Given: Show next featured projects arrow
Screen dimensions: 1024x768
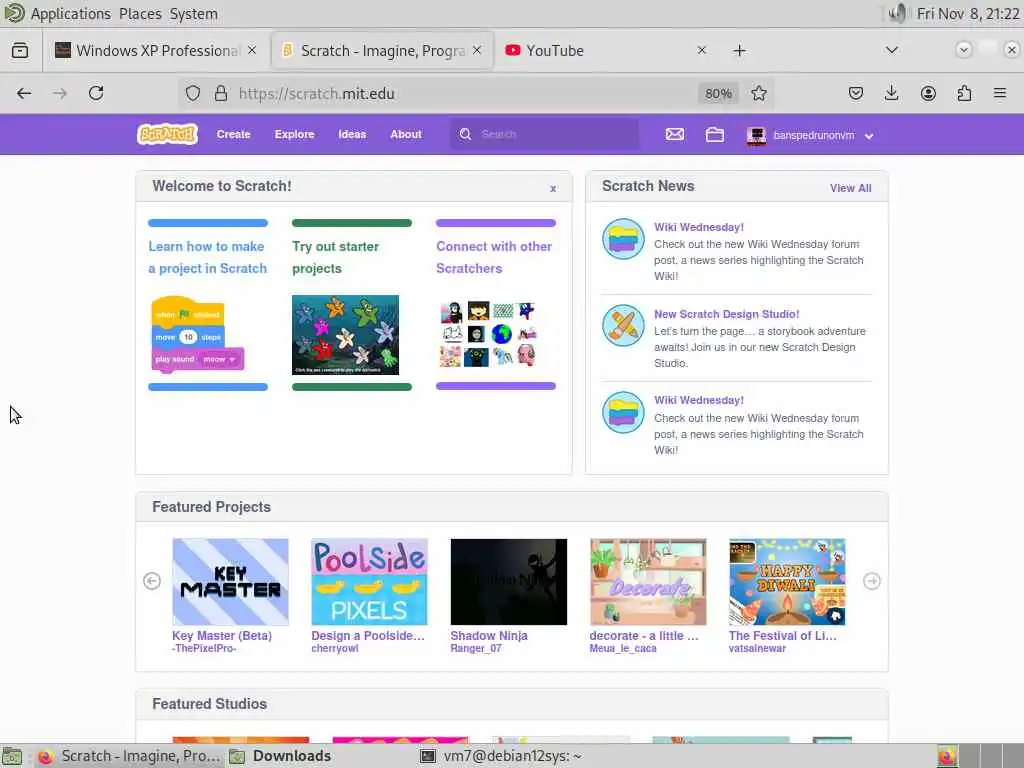Looking at the screenshot, I should [871, 581].
